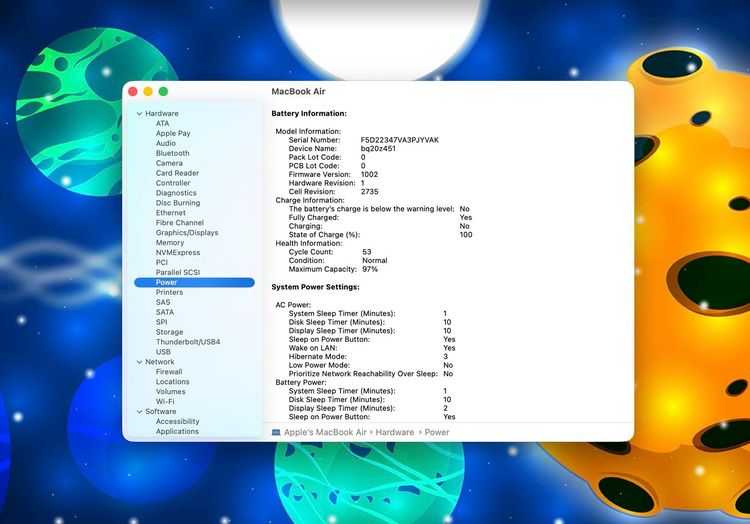Click the Charge Information label
The width and height of the screenshot is (750, 524).
309,200
